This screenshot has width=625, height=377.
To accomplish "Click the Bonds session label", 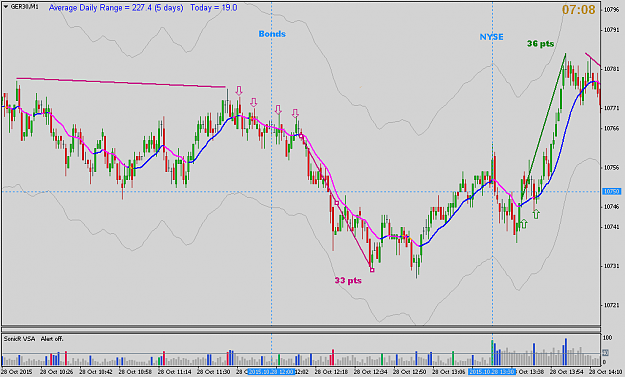I will coord(272,34).
